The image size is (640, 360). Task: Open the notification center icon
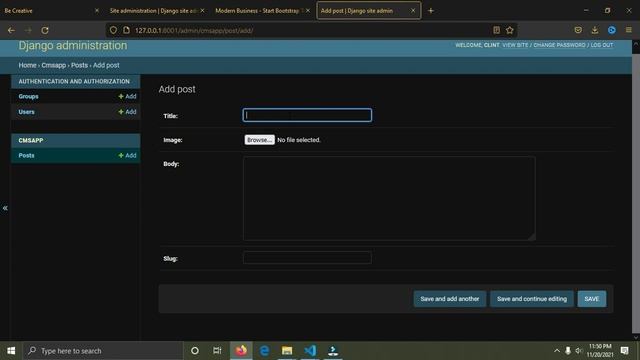tap(624, 351)
